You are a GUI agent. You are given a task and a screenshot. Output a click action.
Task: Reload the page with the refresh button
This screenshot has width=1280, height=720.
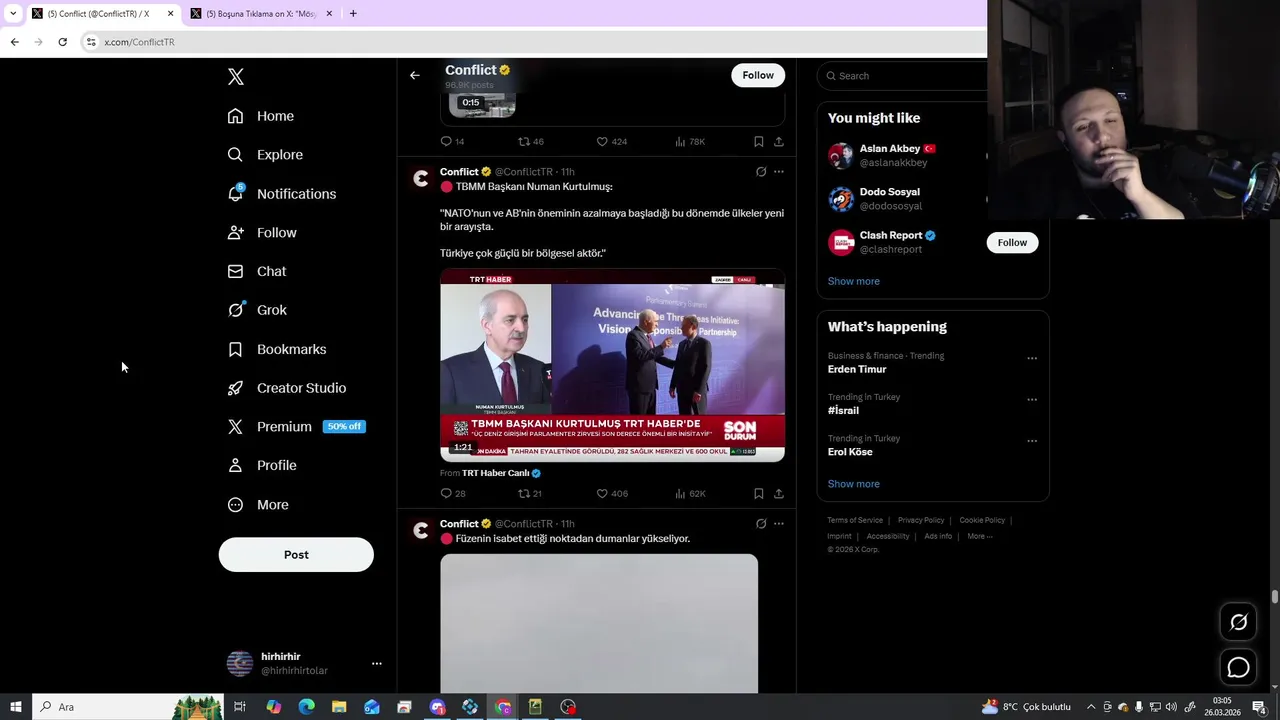tap(62, 42)
